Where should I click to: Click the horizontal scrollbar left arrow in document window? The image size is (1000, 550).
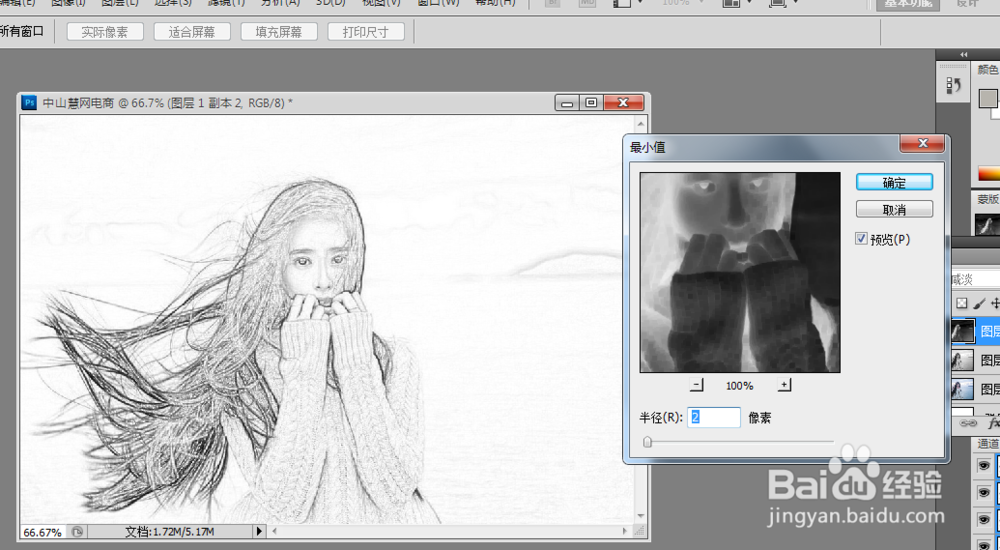tap(275, 531)
